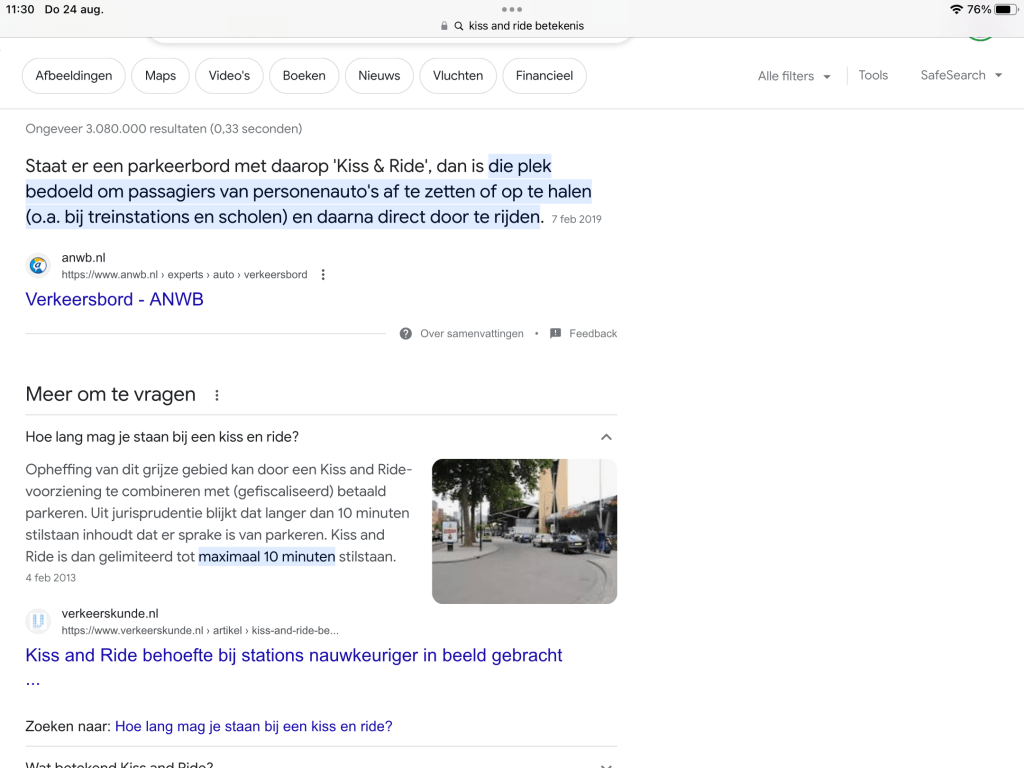This screenshot has width=1024, height=768.
Task: Open three-dot menu beside anwb.nl URL
Action: [x=323, y=275]
